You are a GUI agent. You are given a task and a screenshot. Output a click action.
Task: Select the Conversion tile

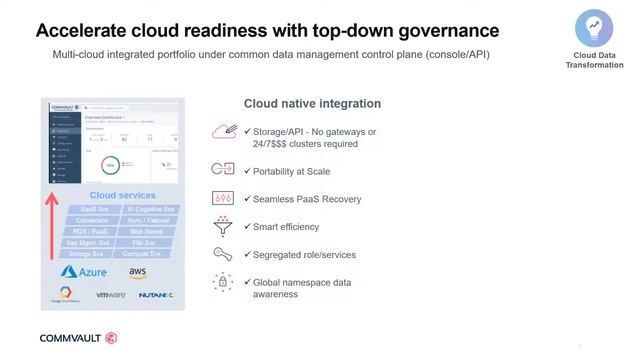pos(92,220)
